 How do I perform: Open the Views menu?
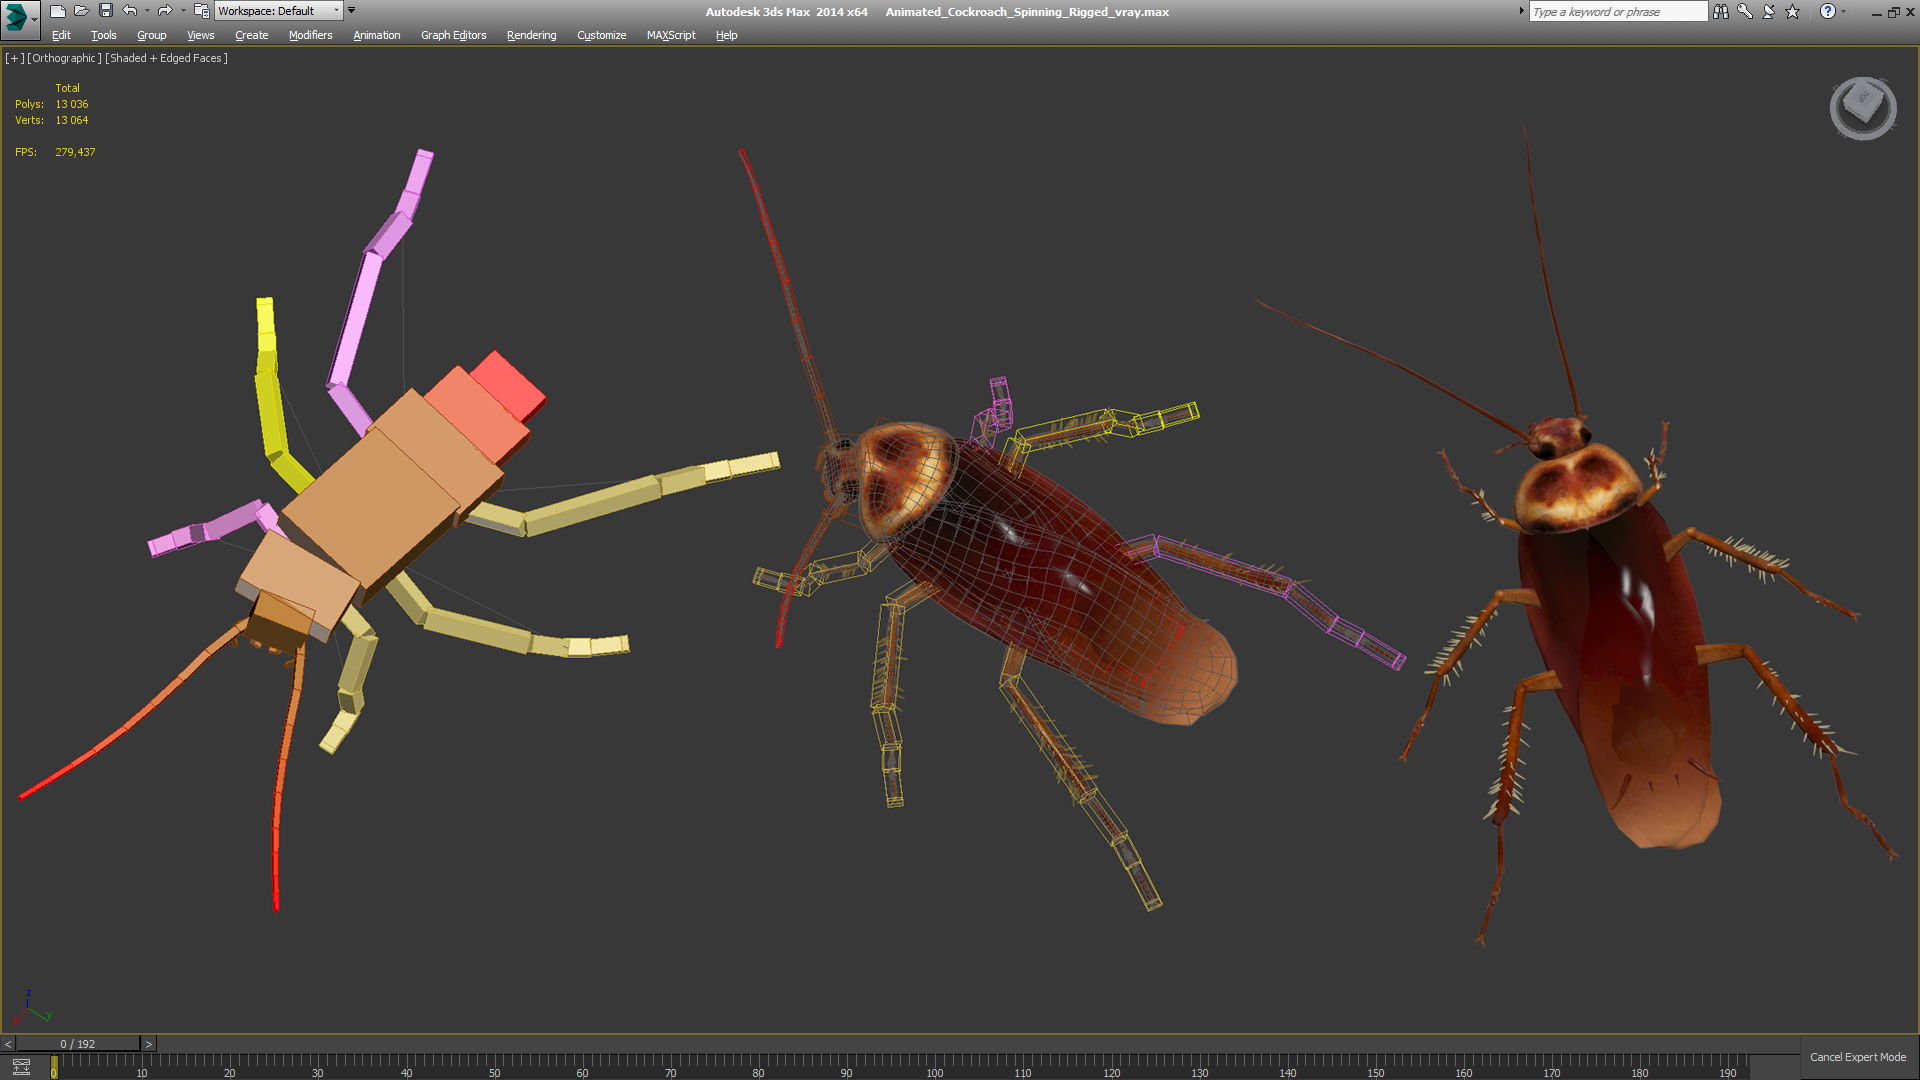[x=201, y=35]
